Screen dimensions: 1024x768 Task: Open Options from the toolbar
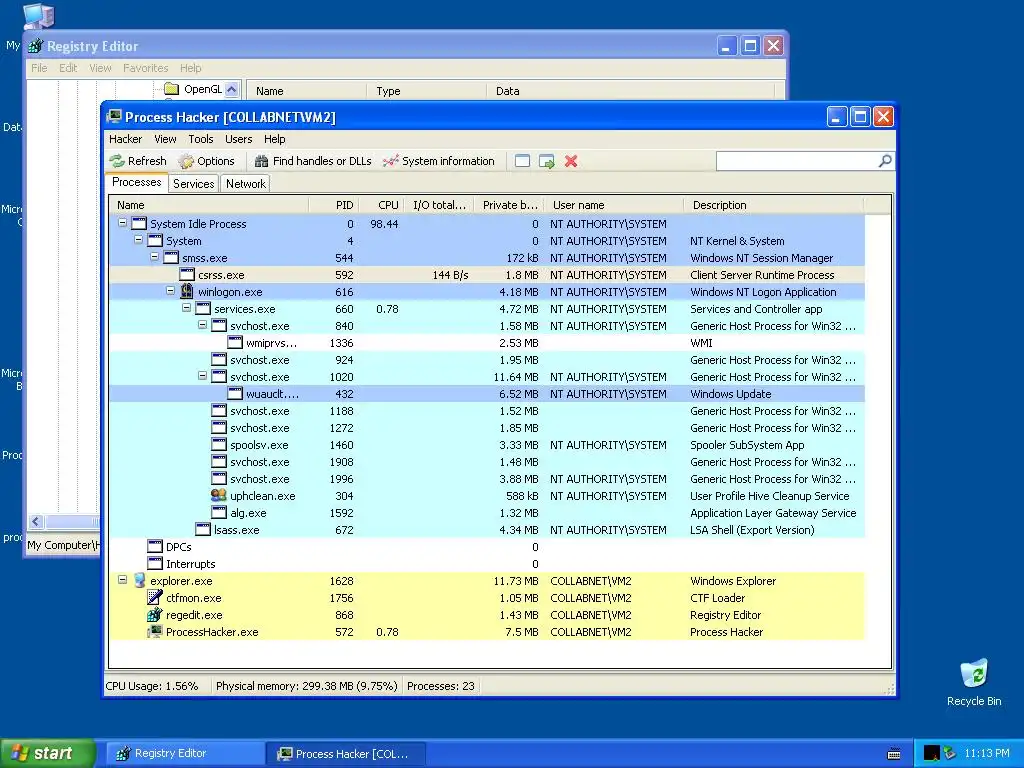tap(206, 161)
